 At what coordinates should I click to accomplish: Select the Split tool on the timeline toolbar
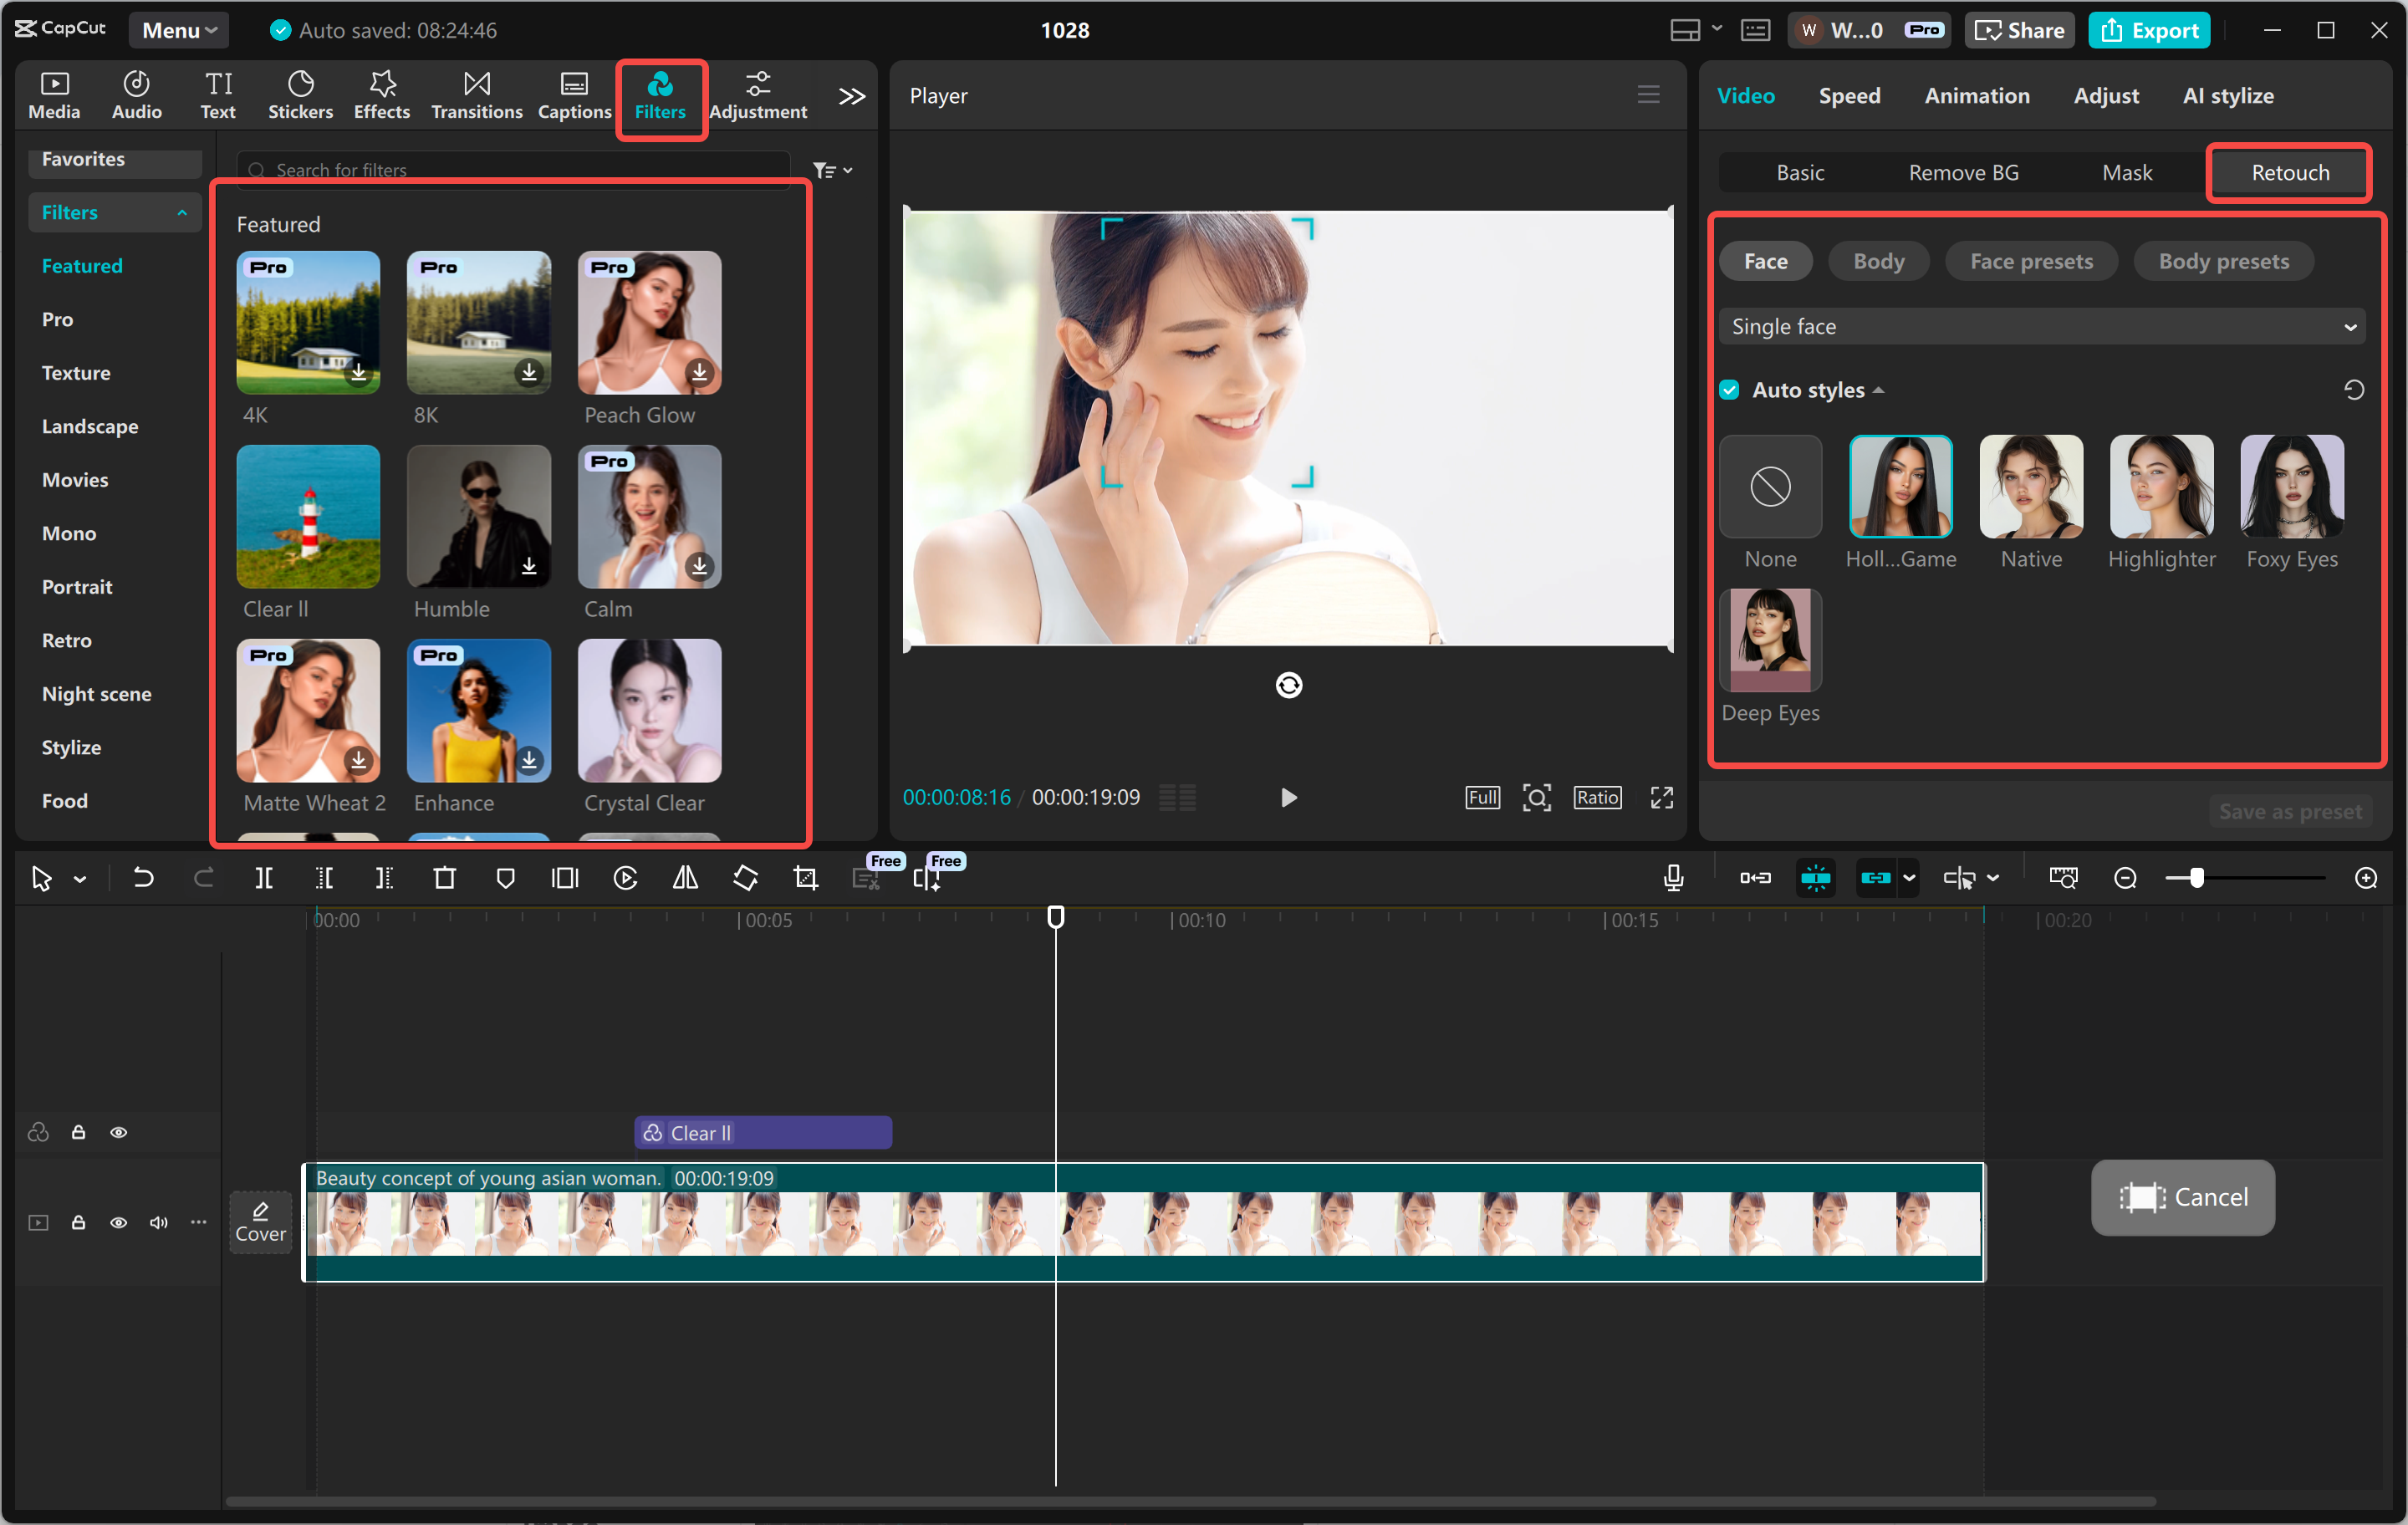264,878
